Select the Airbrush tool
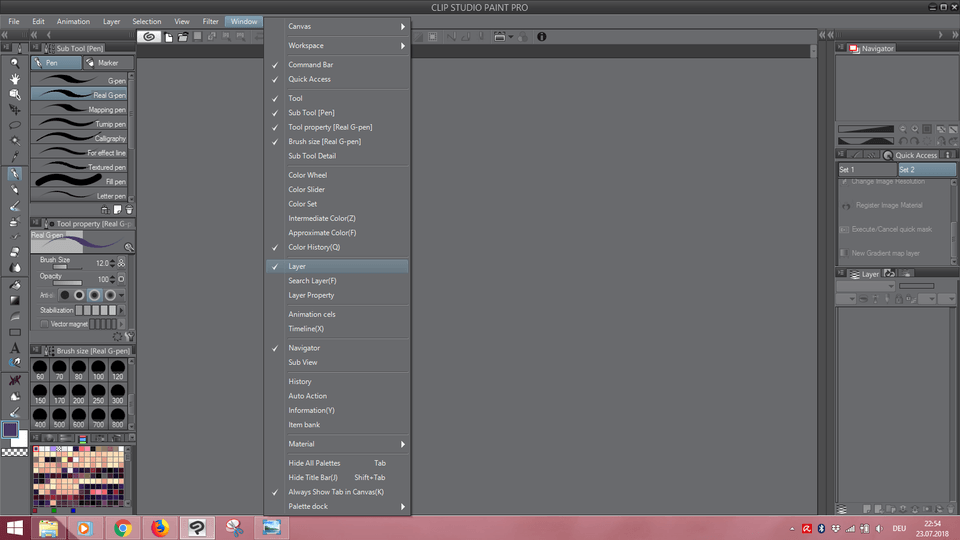The height and width of the screenshot is (540, 960). click(x=15, y=222)
